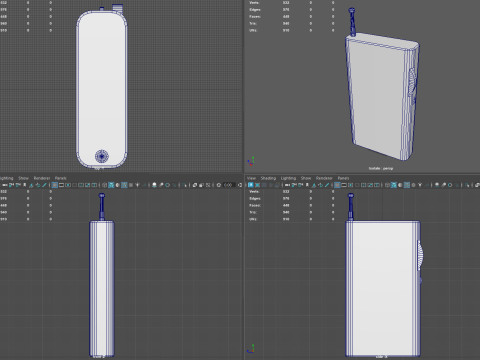Image resolution: width=480 pixels, height=360 pixels.
Task: Open Camera Attributes from right viewport toolbar
Action: 300,185
